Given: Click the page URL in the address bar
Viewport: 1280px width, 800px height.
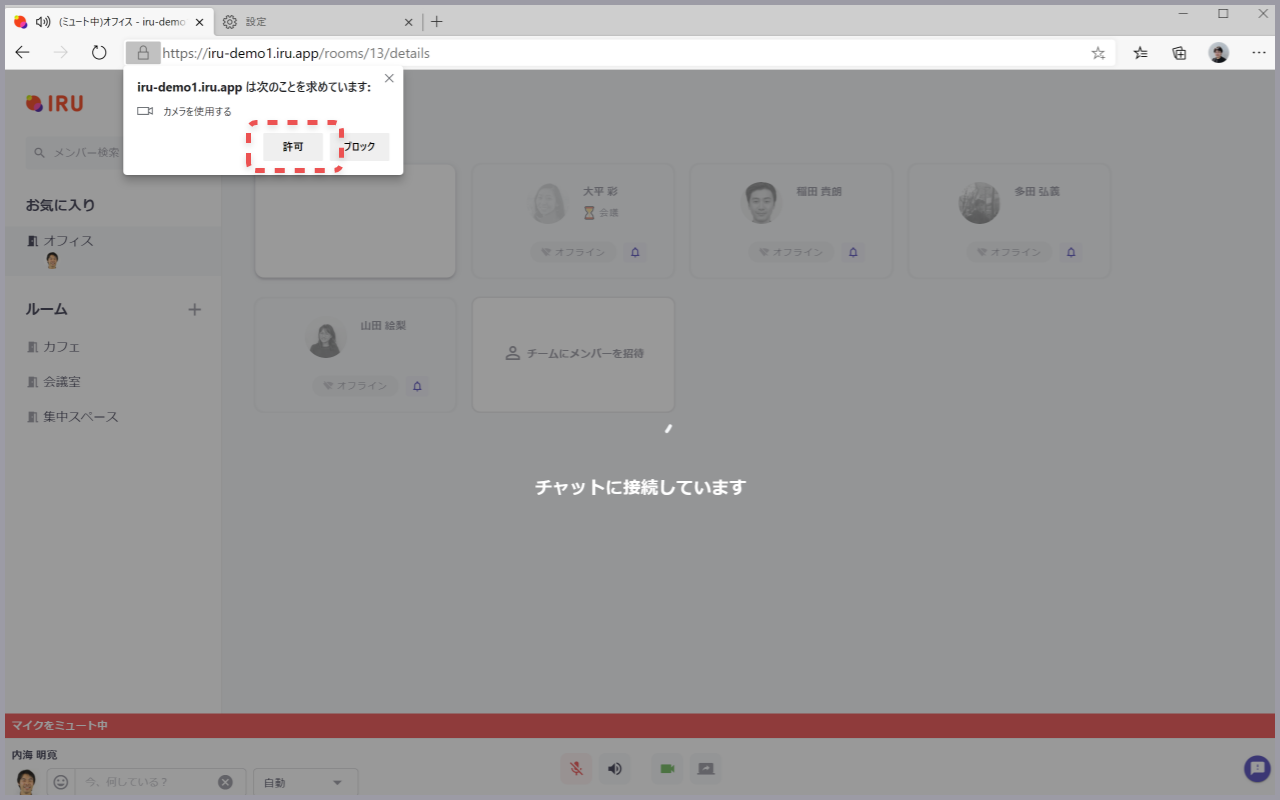Looking at the screenshot, I should tap(296, 53).
